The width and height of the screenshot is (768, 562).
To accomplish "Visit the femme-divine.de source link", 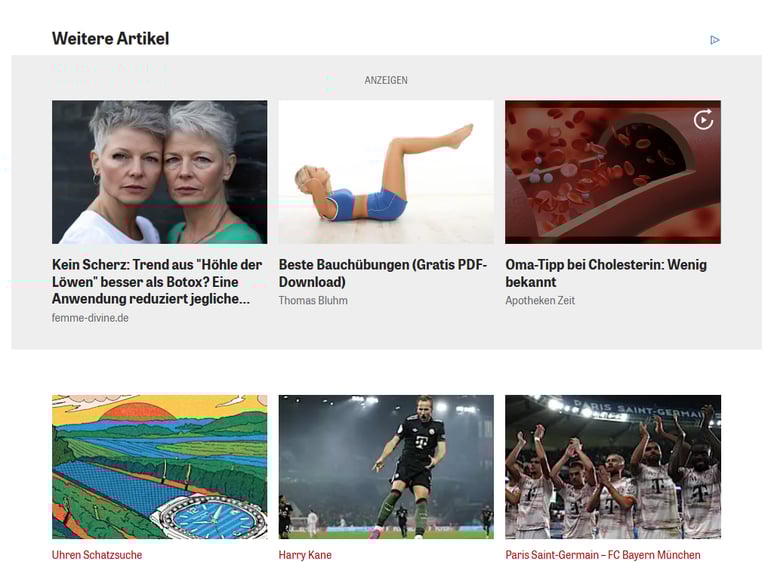I will point(90,318).
